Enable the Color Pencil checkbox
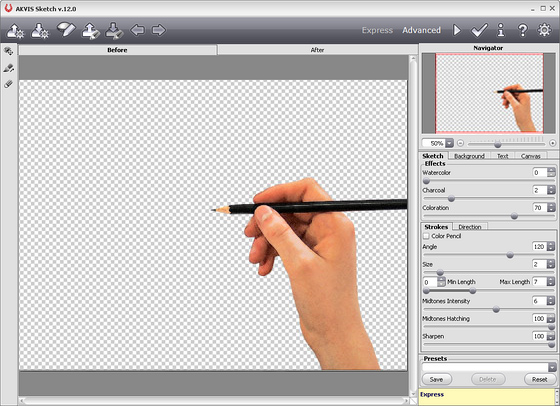Screen dimensions: 560x406 click(426, 236)
